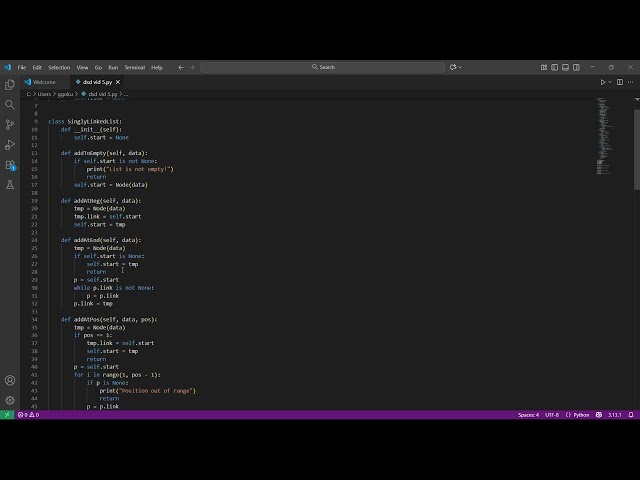640x480 pixels.
Task: Click class SinglyLinkedList definition line
Action: (x=85, y=121)
